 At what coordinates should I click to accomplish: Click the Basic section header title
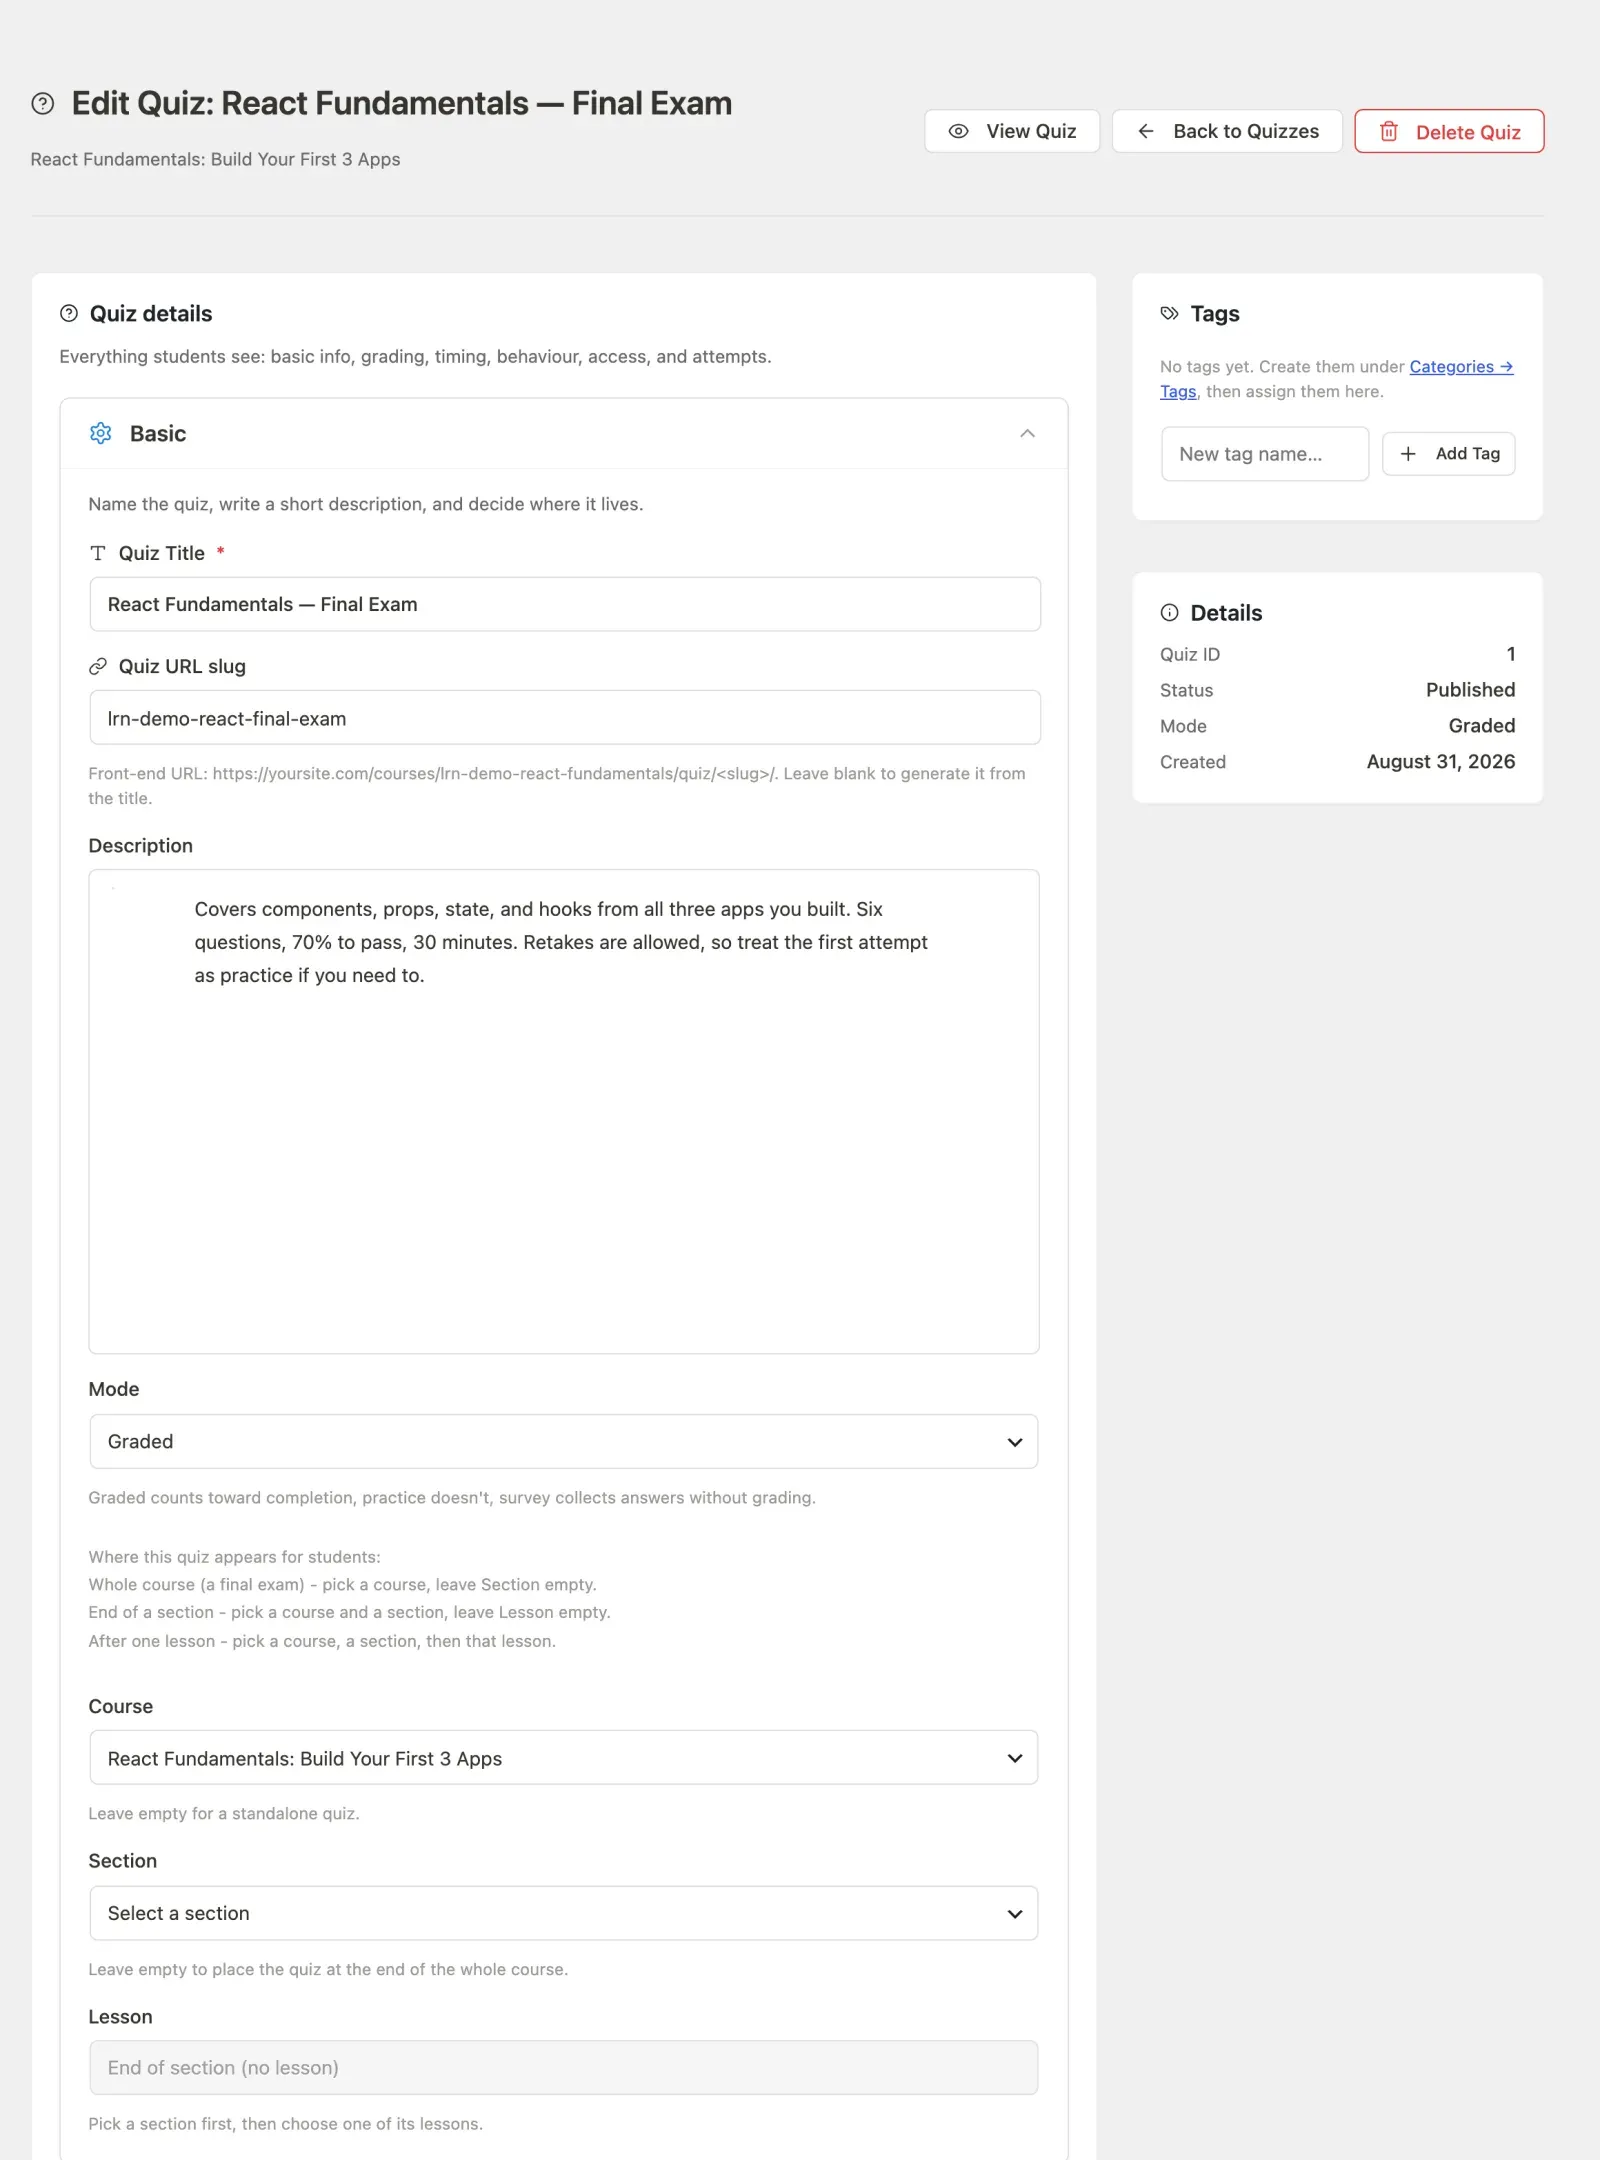pyautogui.click(x=158, y=433)
